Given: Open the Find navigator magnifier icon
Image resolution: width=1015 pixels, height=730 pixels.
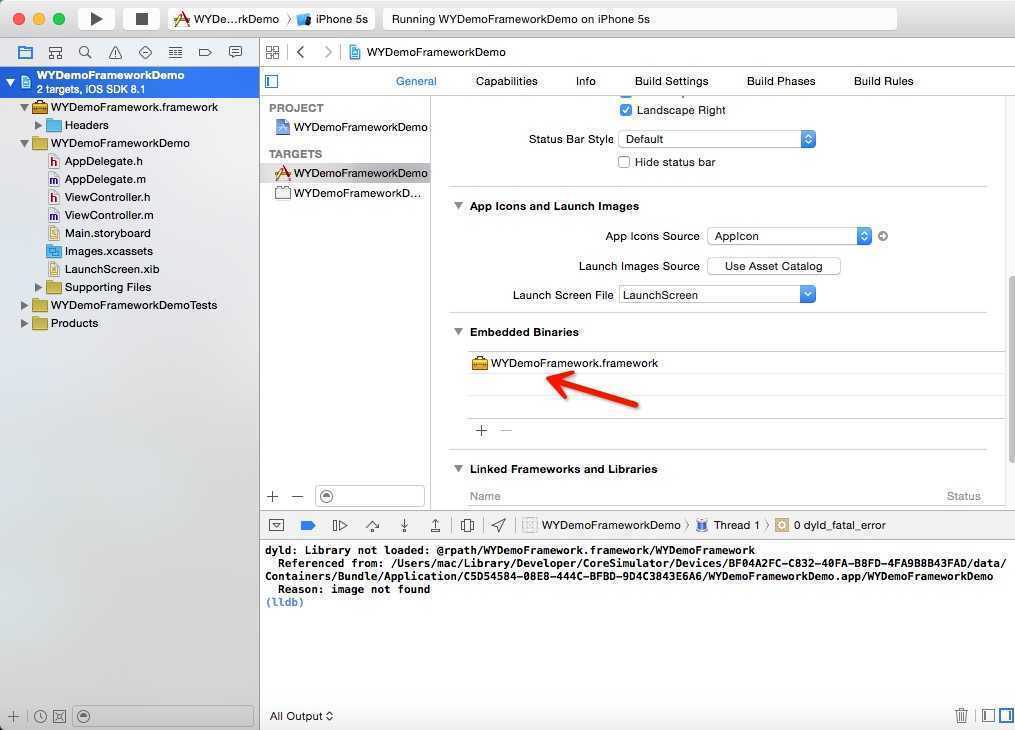Looking at the screenshot, I should [85, 52].
